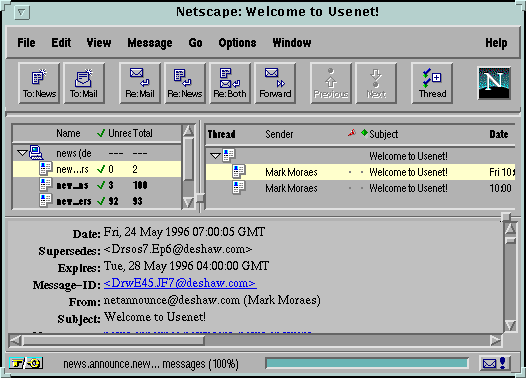Screen dimensions: 526x378
Task: Click the Total column header
Action: [142, 133]
